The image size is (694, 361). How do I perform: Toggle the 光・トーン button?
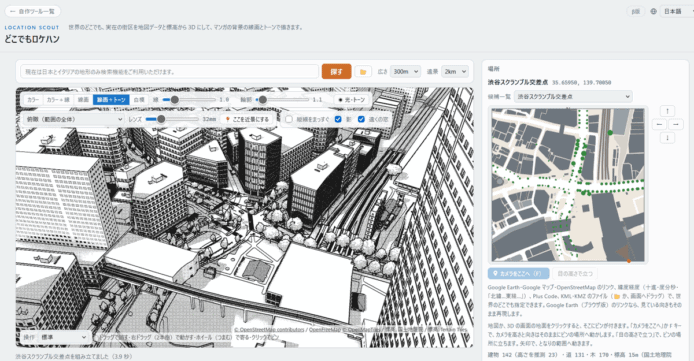[x=352, y=100]
